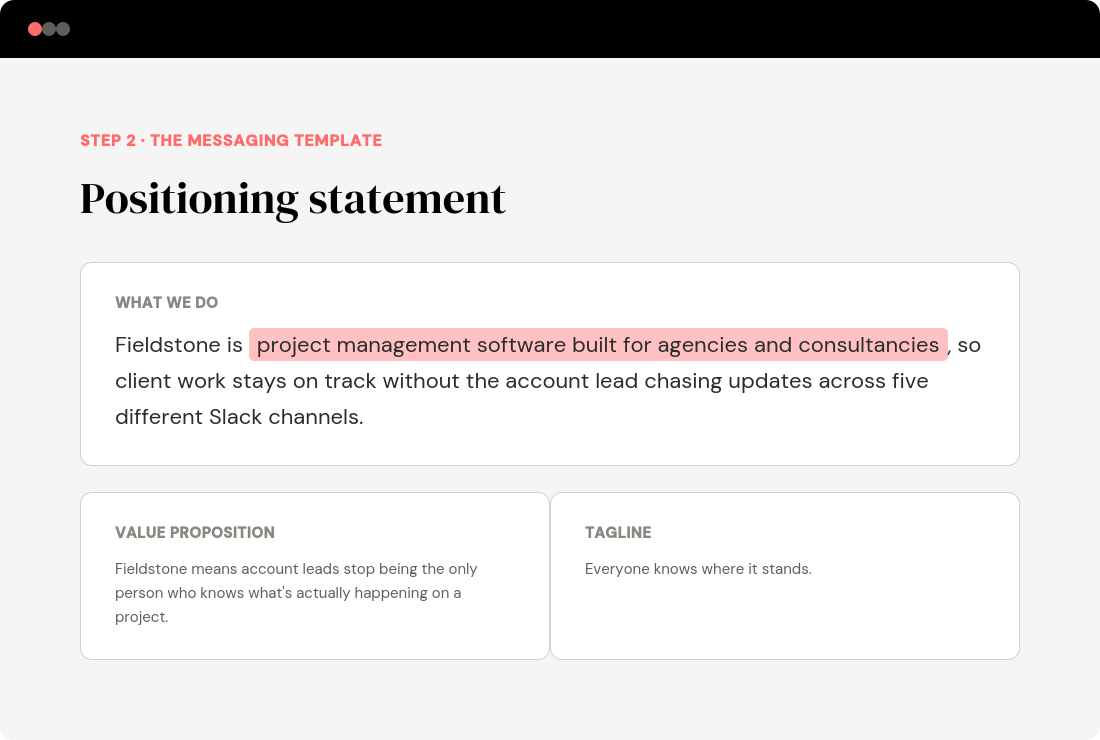Click the 'TAGLINE' card label
The image size is (1100, 740).
point(618,532)
